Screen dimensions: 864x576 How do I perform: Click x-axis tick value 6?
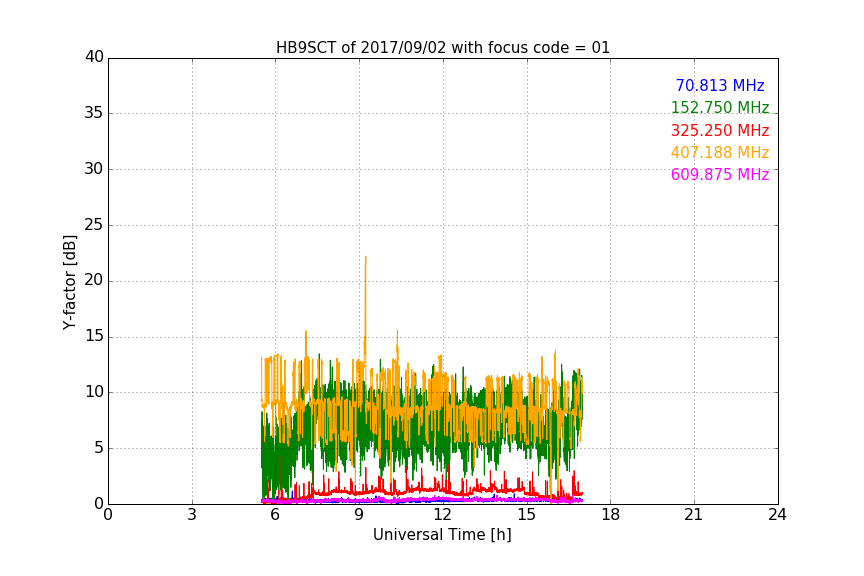click(275, 515)
